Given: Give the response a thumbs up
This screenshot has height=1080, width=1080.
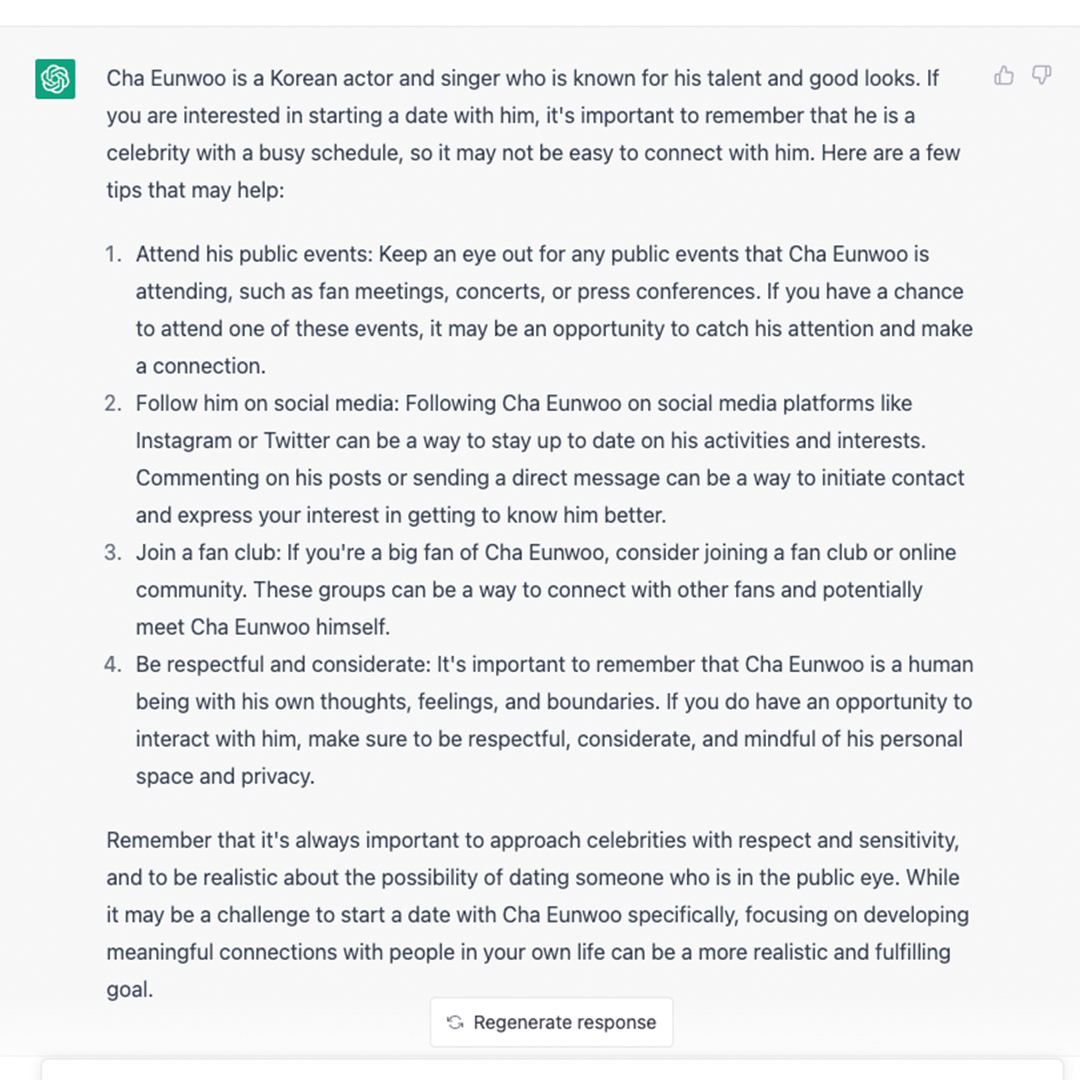Looking at the screenshot, I should pos(1004,75).
